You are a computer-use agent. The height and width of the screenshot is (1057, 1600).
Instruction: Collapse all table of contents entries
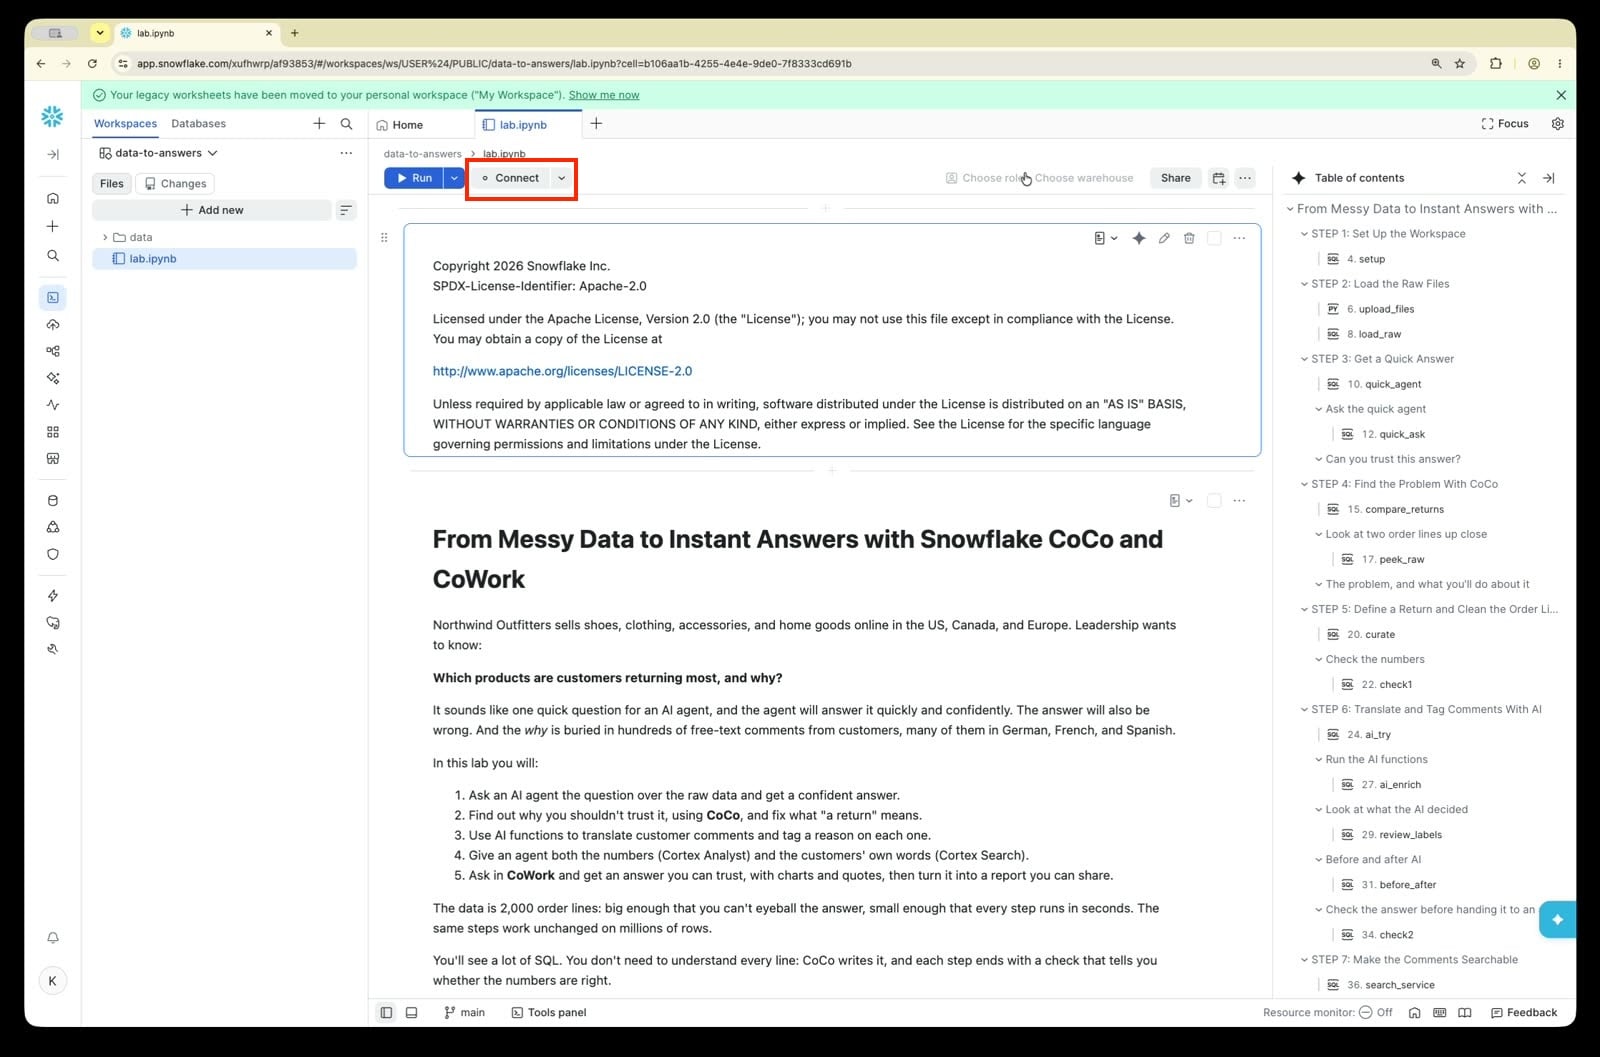pos(1521,178)
